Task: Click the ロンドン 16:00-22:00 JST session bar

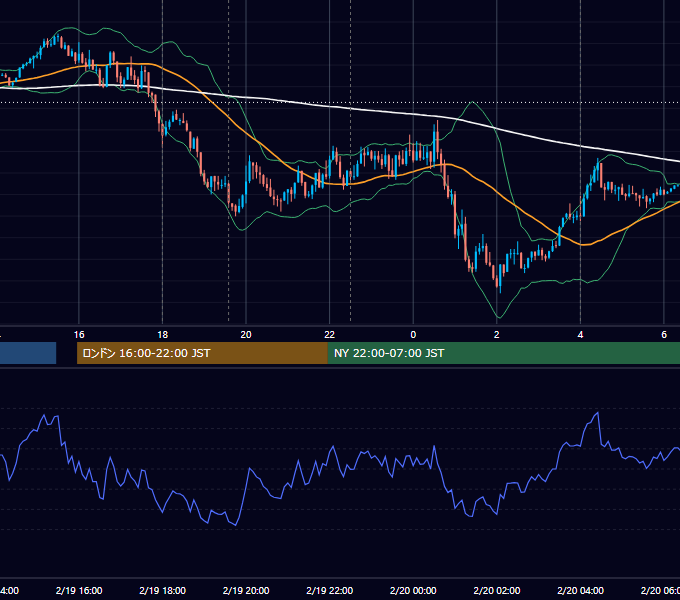Action: [x=202, y=353]
